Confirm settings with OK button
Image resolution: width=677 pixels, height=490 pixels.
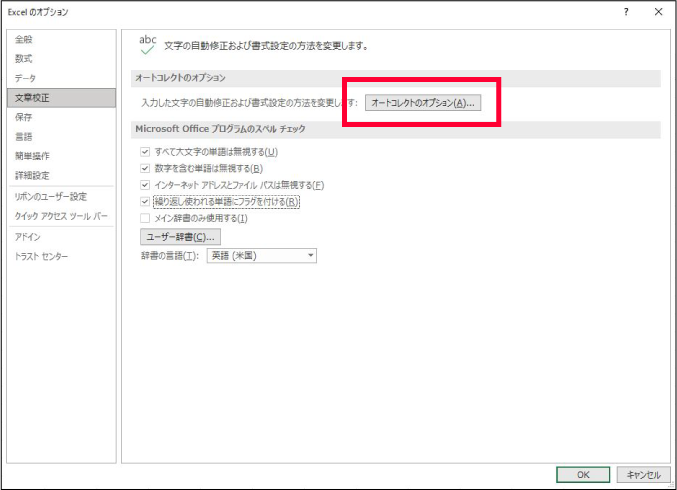tap(583, 474)
